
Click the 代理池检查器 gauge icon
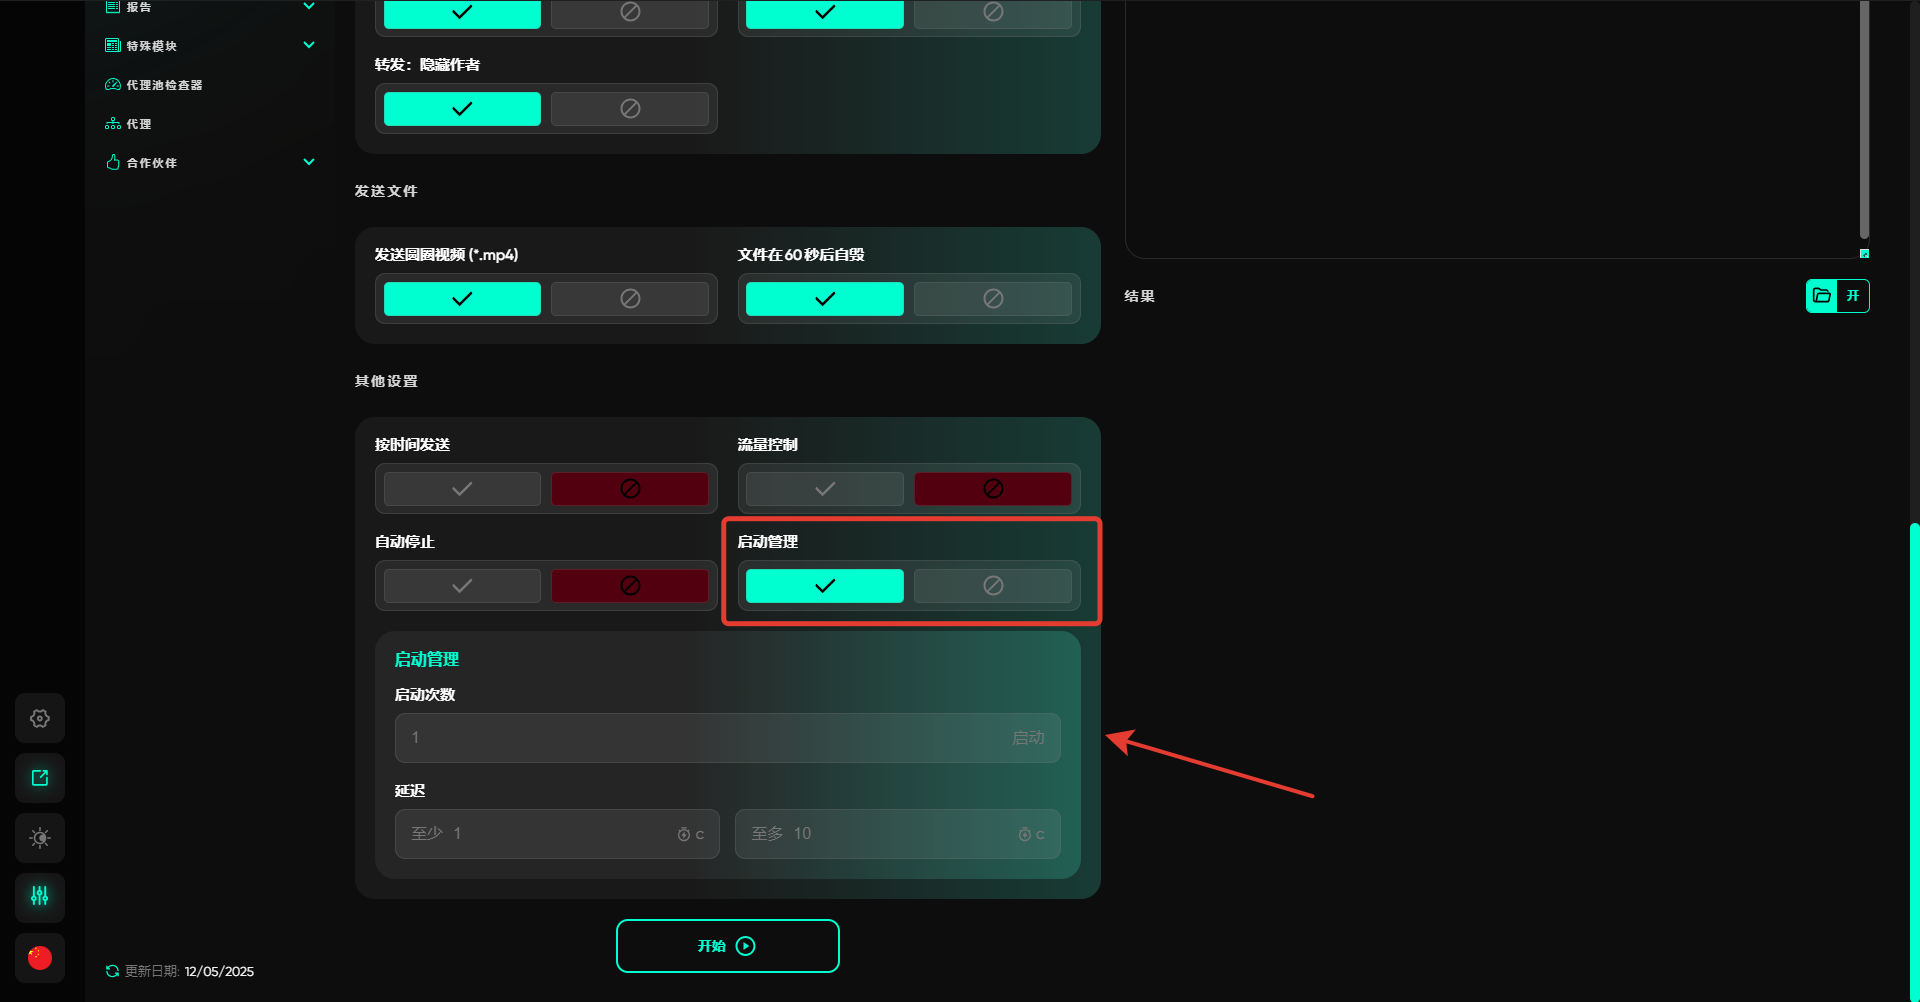(x=113, y=85)
